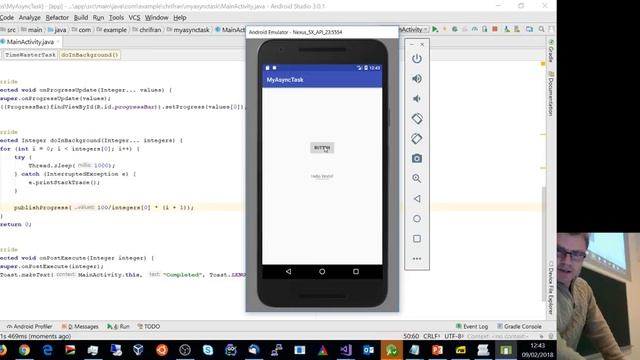Increase emulator volume
The width and height of the screenshot is (640, 360).
click(x=417, y=79)
